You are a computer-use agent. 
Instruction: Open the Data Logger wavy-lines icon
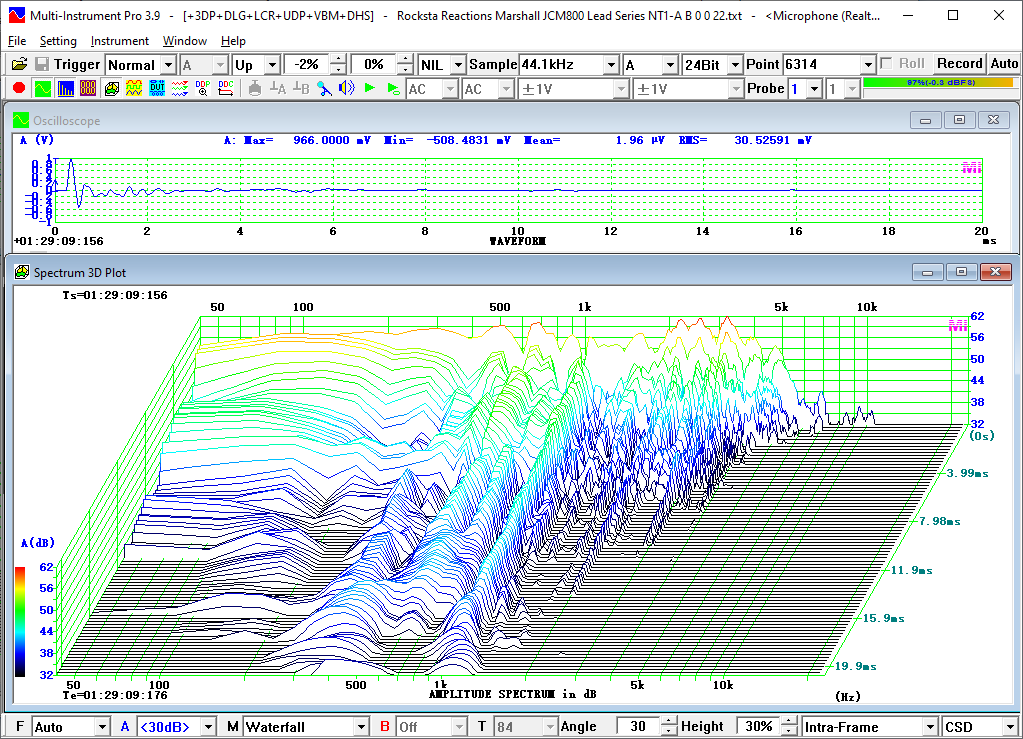point(180,88)
